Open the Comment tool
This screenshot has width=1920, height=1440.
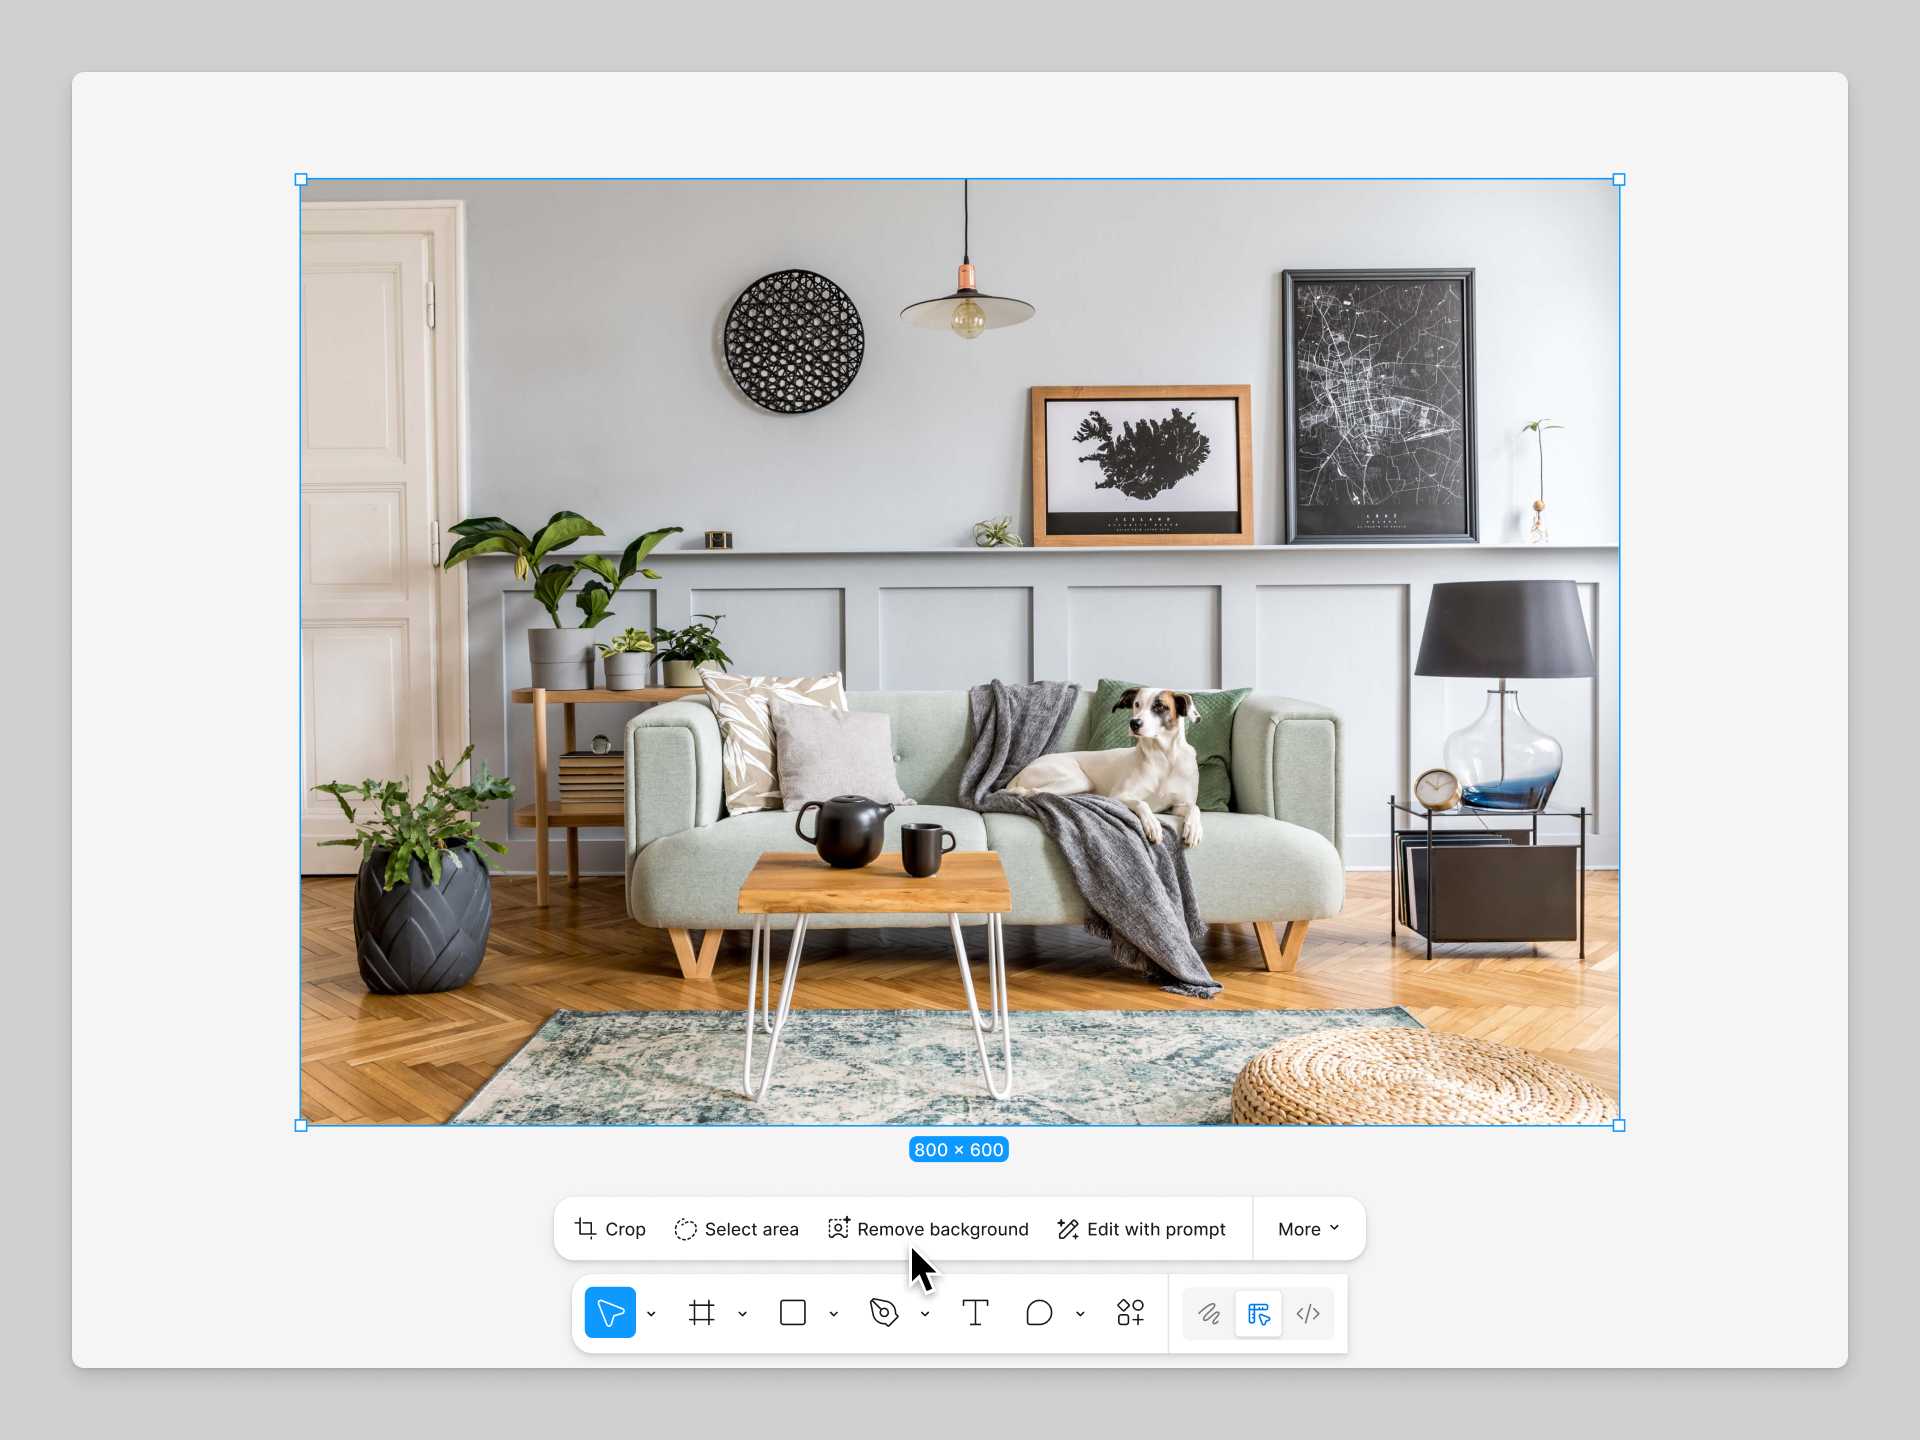click(1040, 1313)
